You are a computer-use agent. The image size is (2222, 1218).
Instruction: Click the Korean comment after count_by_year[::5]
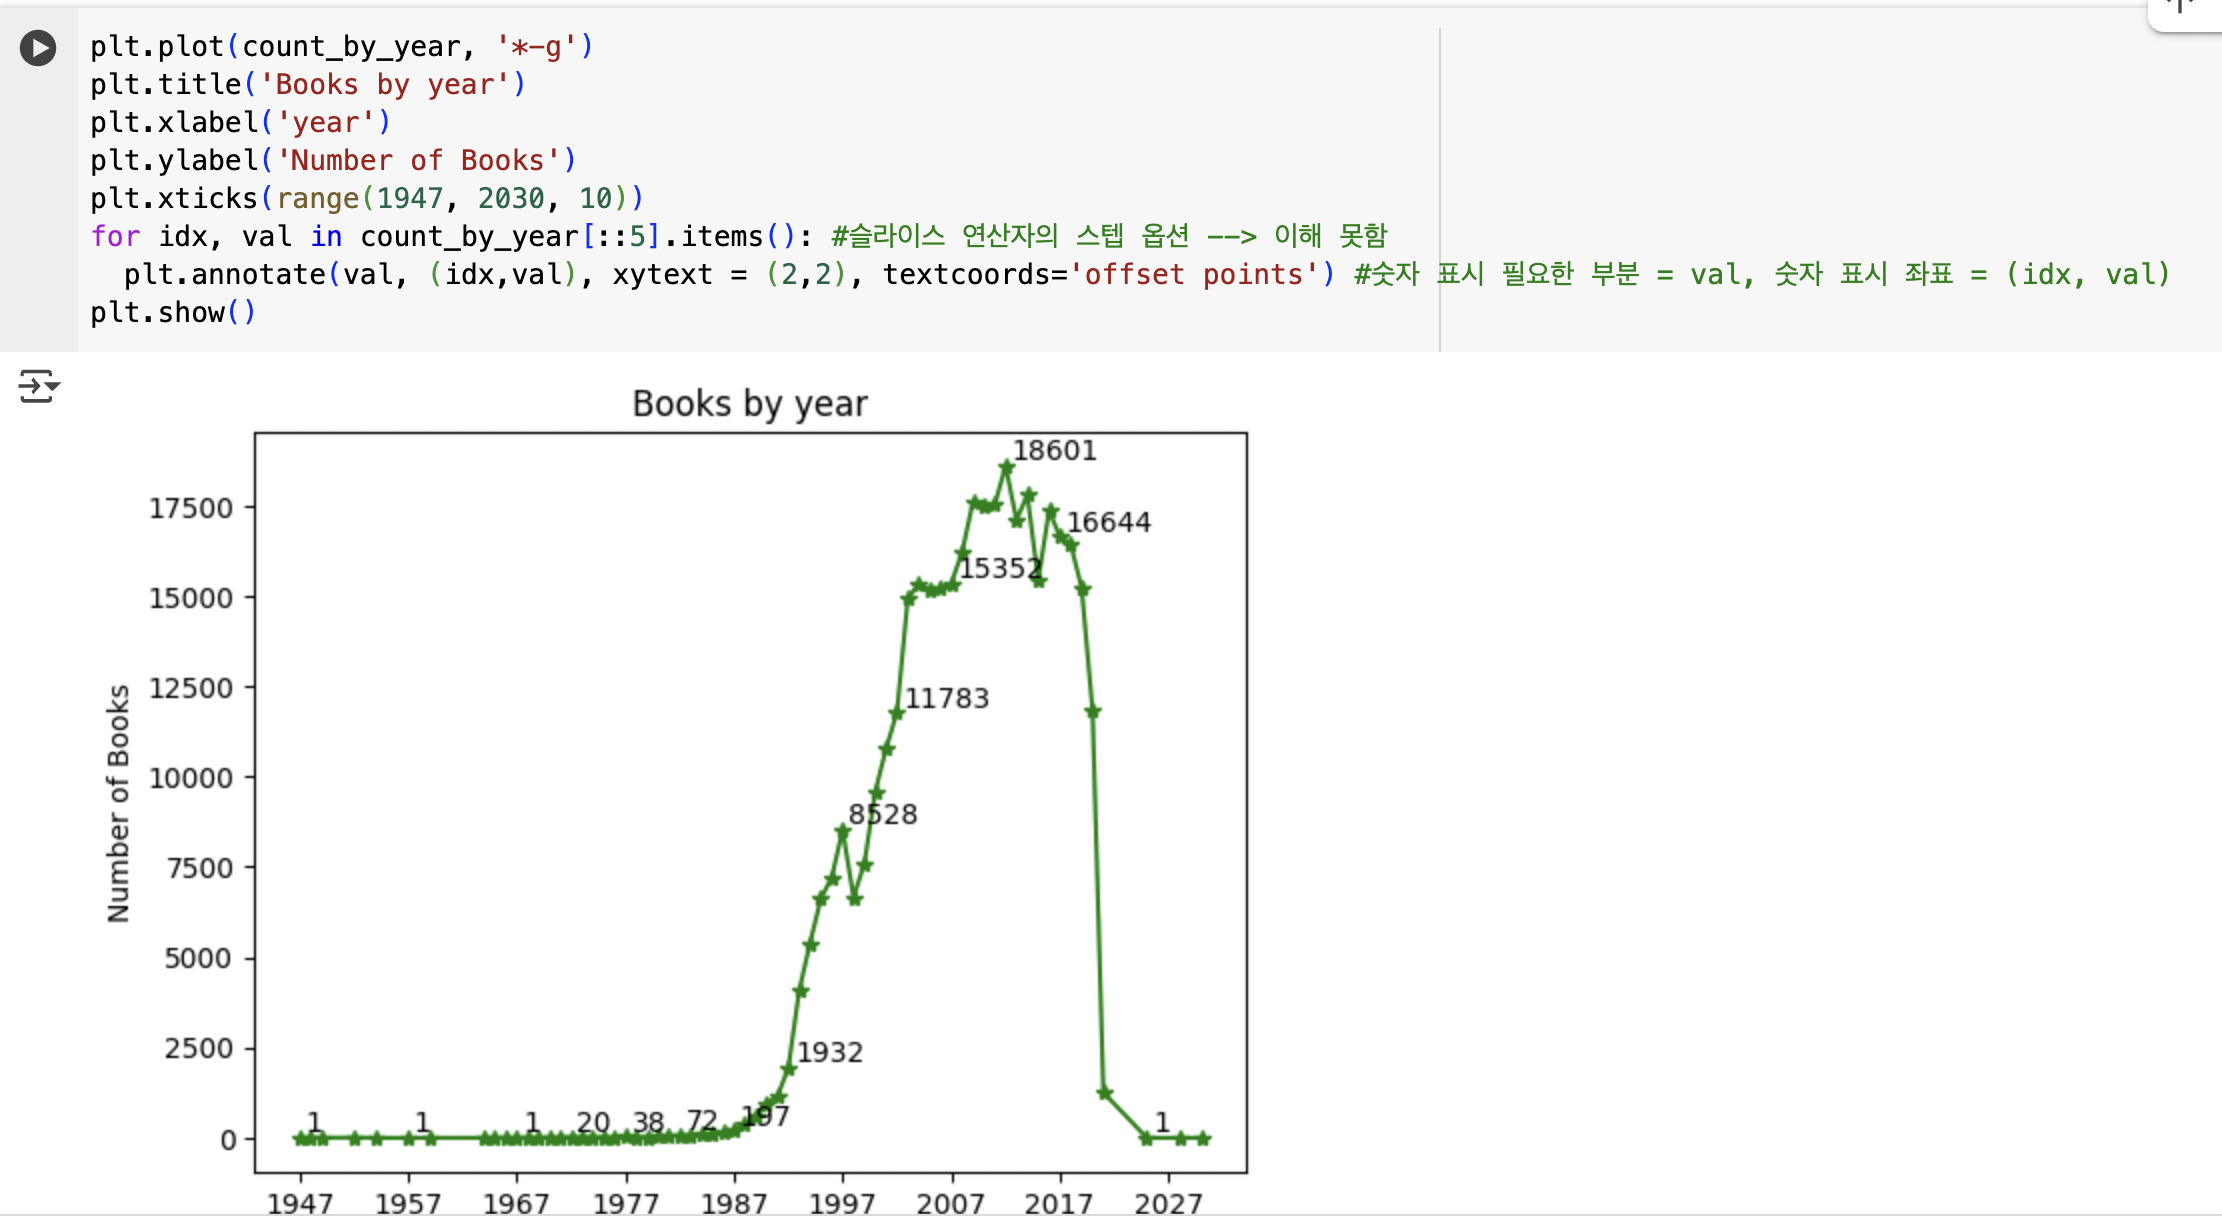[x=1109, y=237]
